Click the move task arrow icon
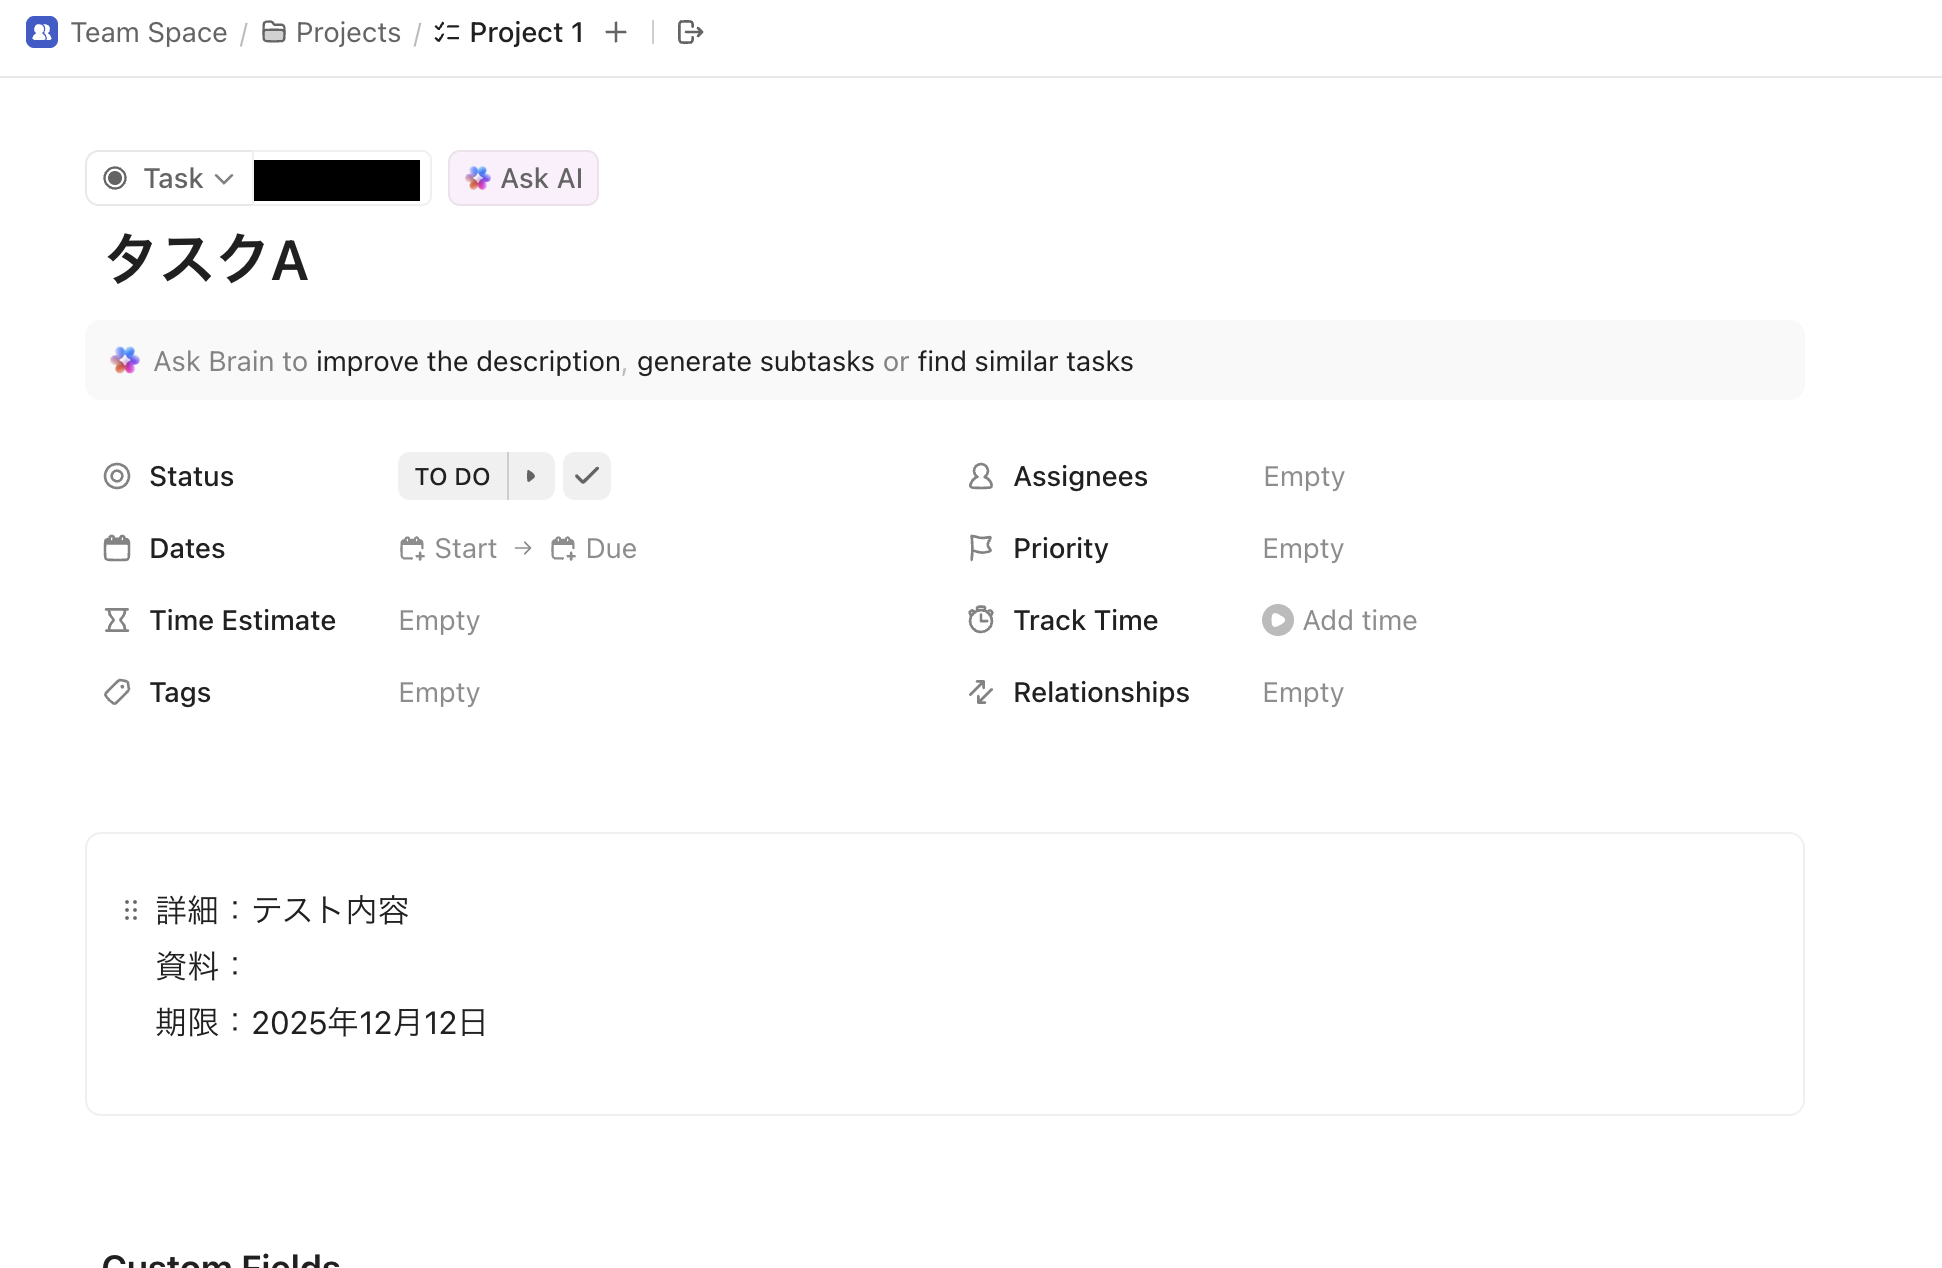 click(x=690, y=32)
